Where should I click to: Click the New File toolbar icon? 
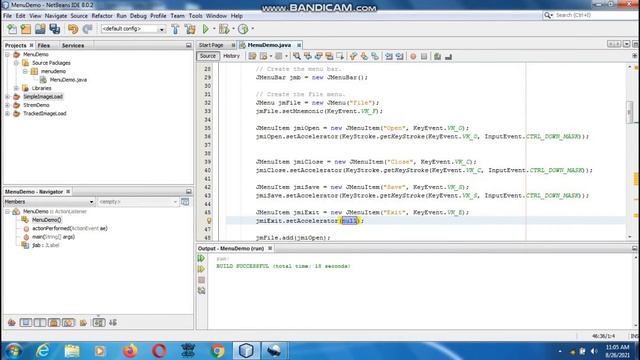[12, 29]
